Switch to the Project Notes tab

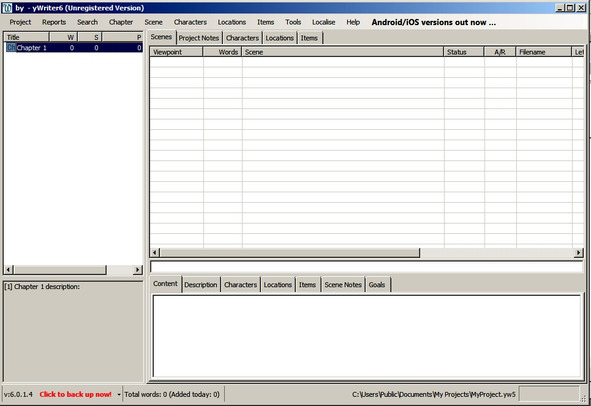point(199,38)
